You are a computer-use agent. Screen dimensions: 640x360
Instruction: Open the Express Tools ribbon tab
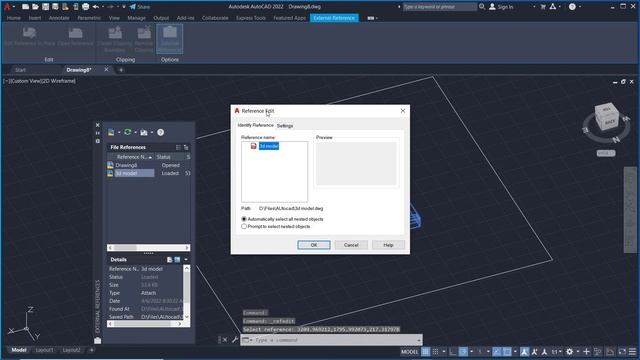tap(251, 18)
